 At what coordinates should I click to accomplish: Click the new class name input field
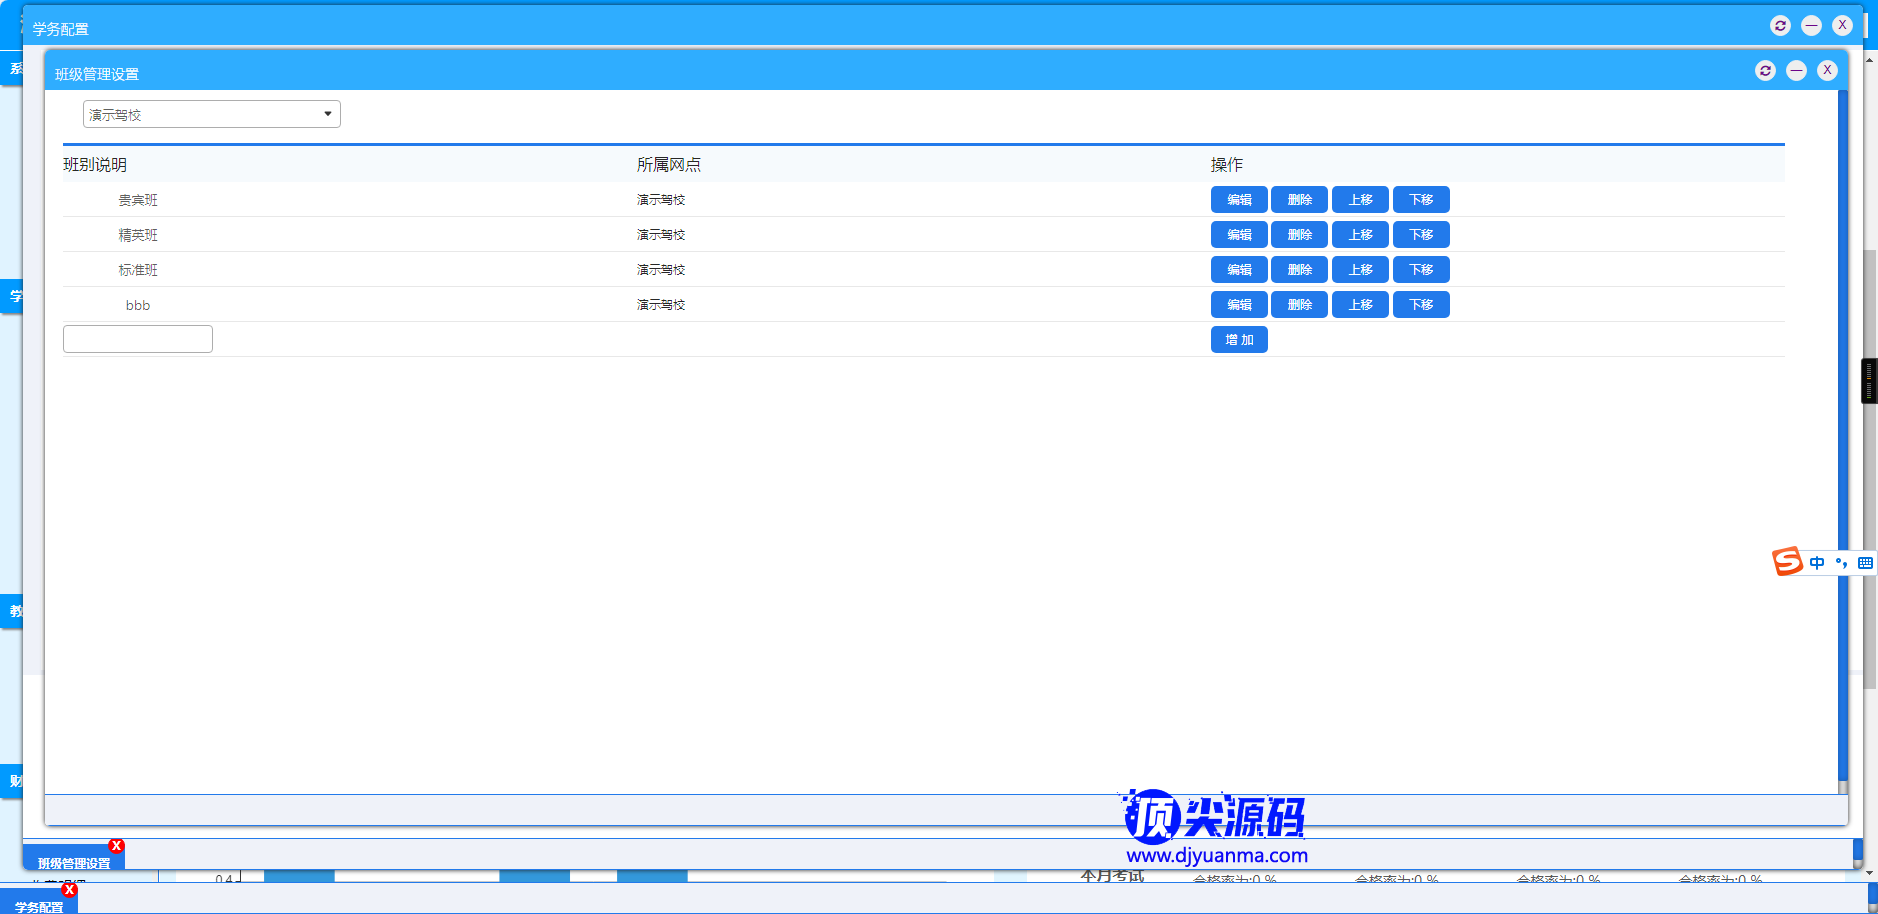coord(138,339)
